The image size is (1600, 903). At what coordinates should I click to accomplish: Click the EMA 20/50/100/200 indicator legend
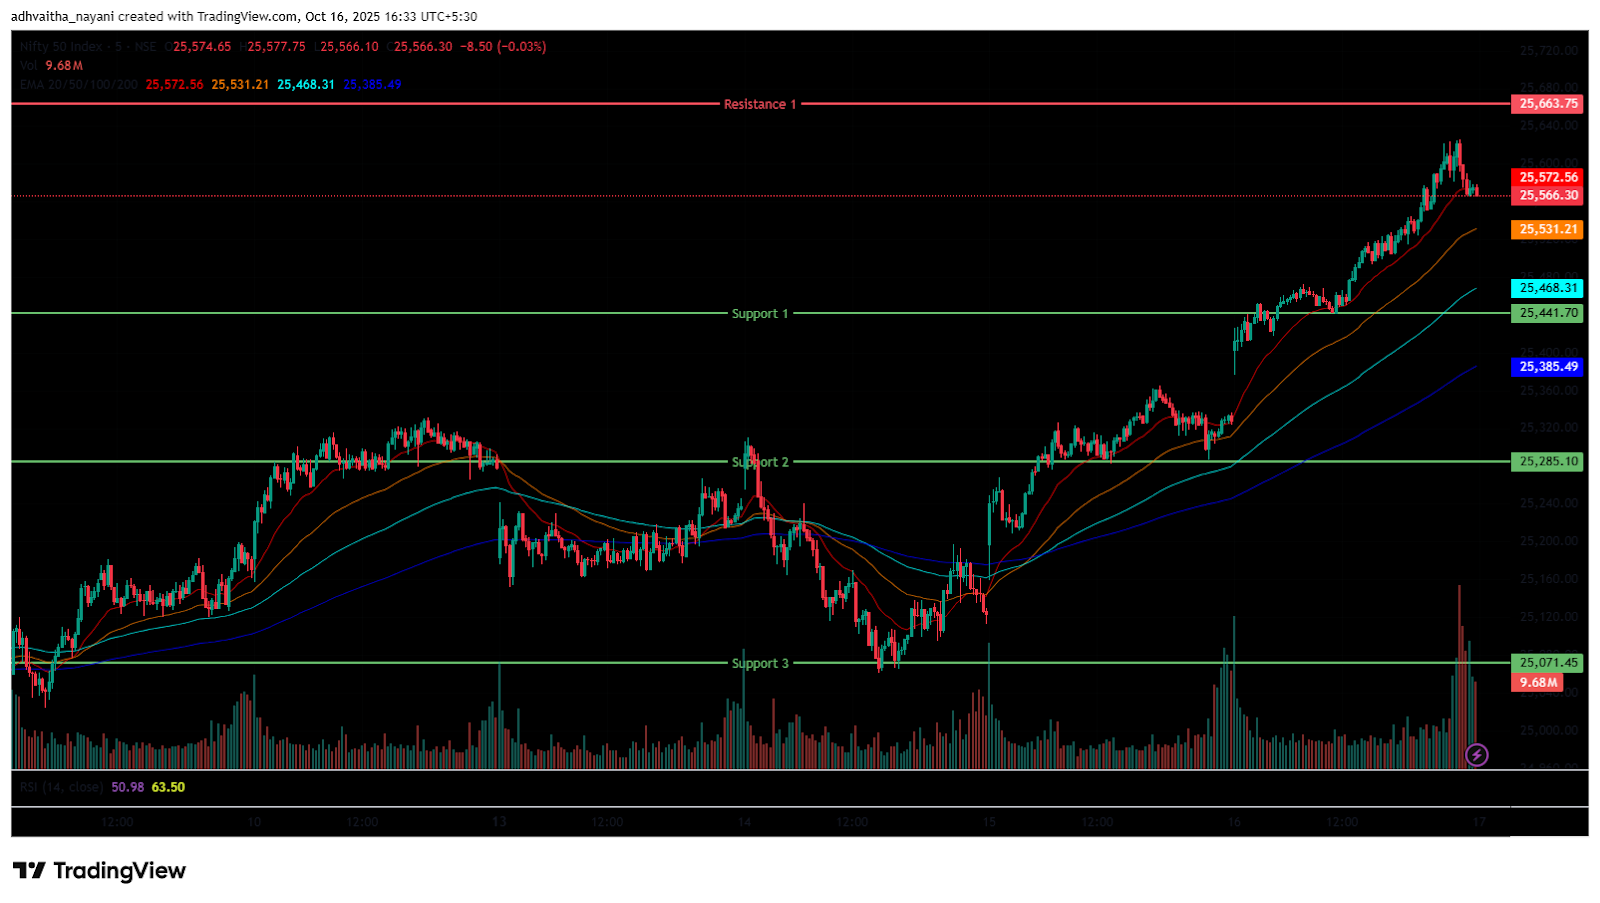tap(78, 85)
